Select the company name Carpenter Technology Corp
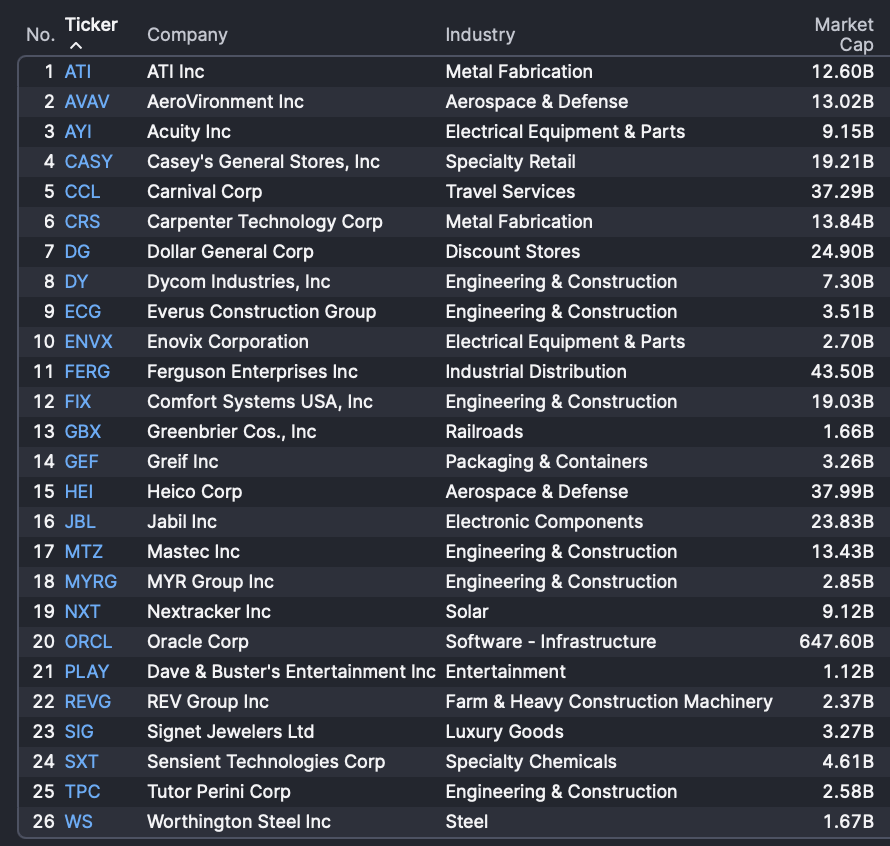 point(265,222)
